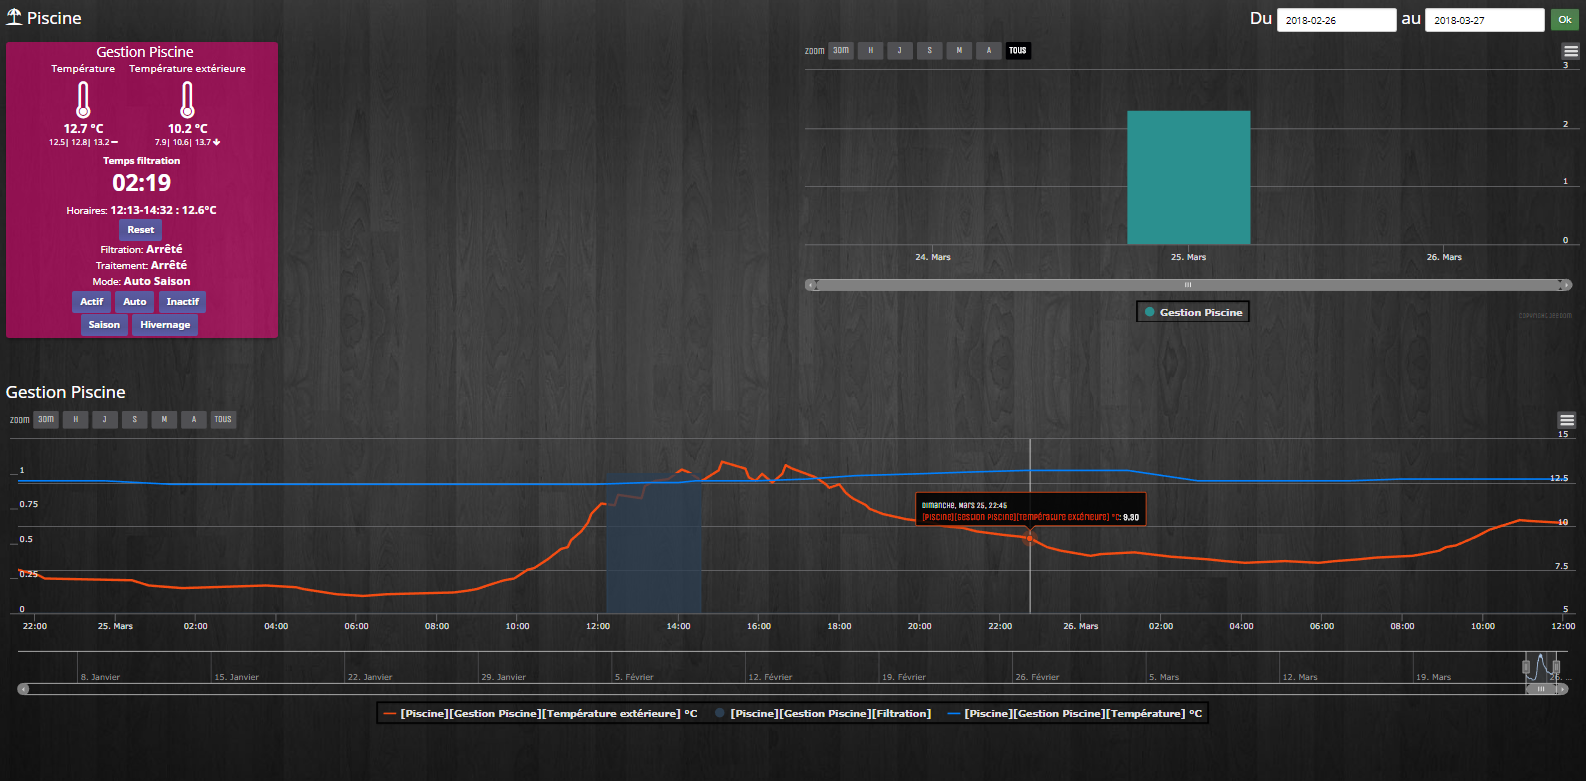Toggle blue Température series in bottom legend
This screenshot has width=1586, height=781.
(1074, 713)
